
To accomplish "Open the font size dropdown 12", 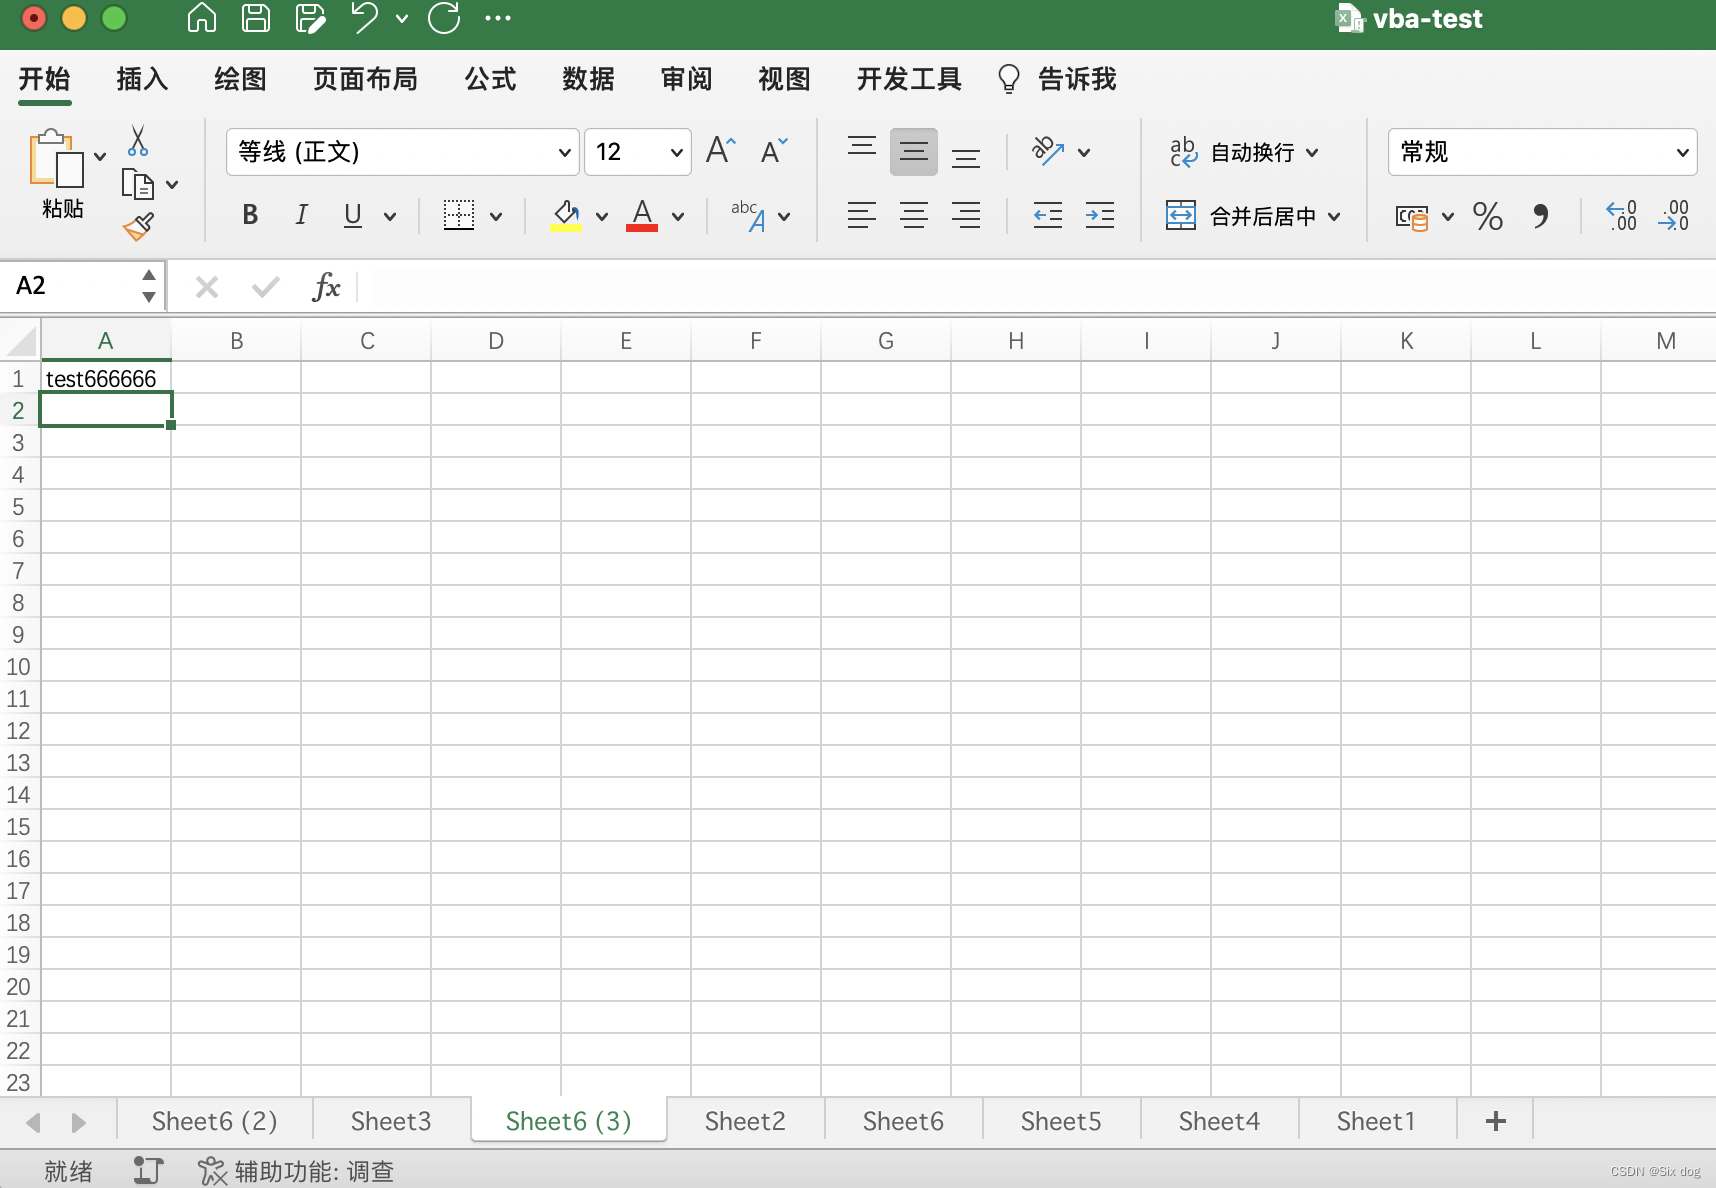I will pyautogui.click(x=638, y=152).
